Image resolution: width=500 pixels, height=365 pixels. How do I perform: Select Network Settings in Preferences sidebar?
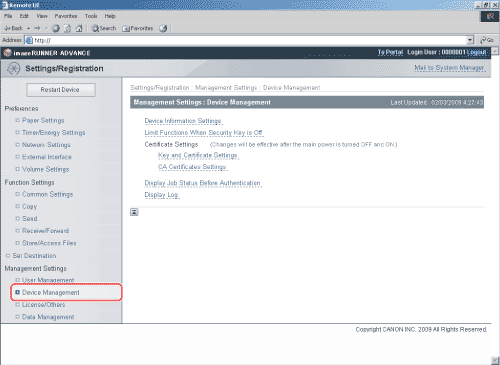(46, 145)
